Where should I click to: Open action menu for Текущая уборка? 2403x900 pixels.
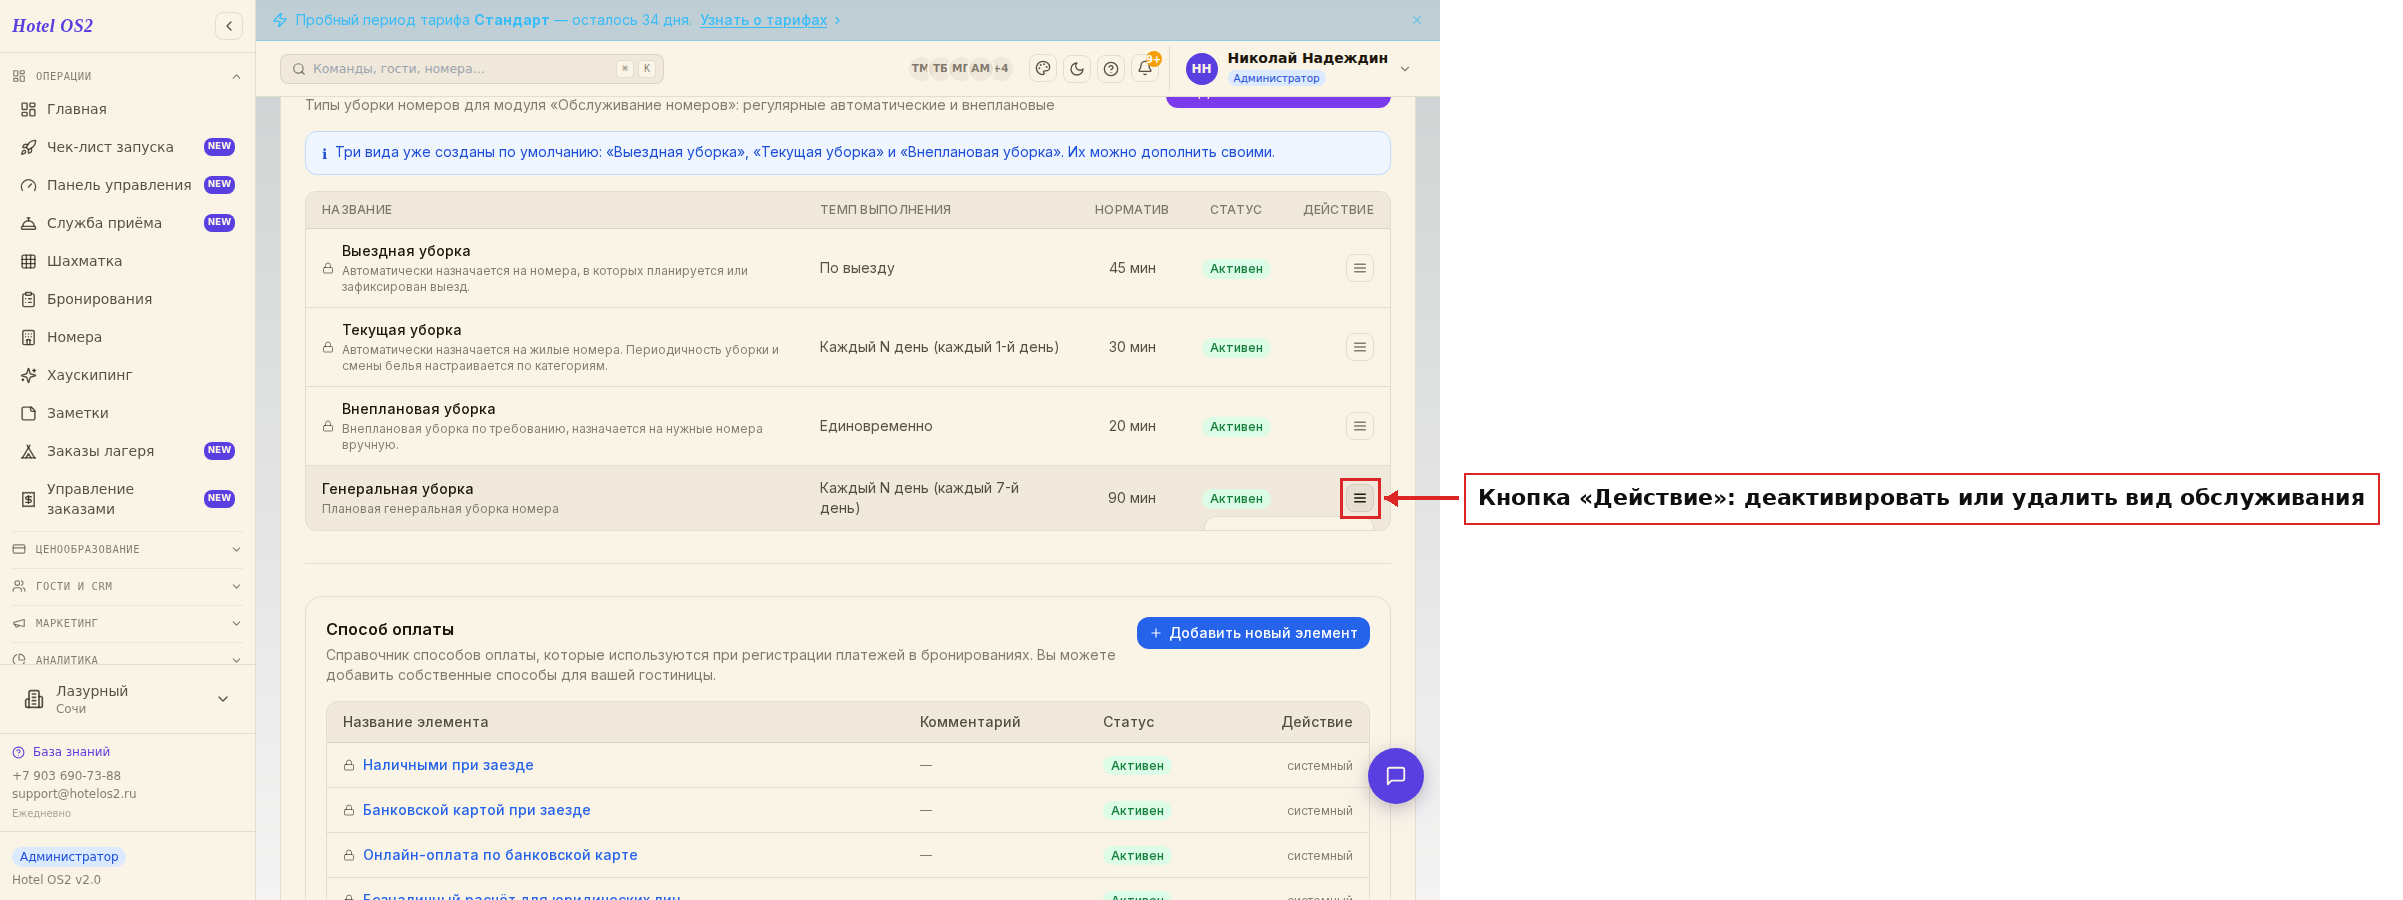click(1360, 347)
